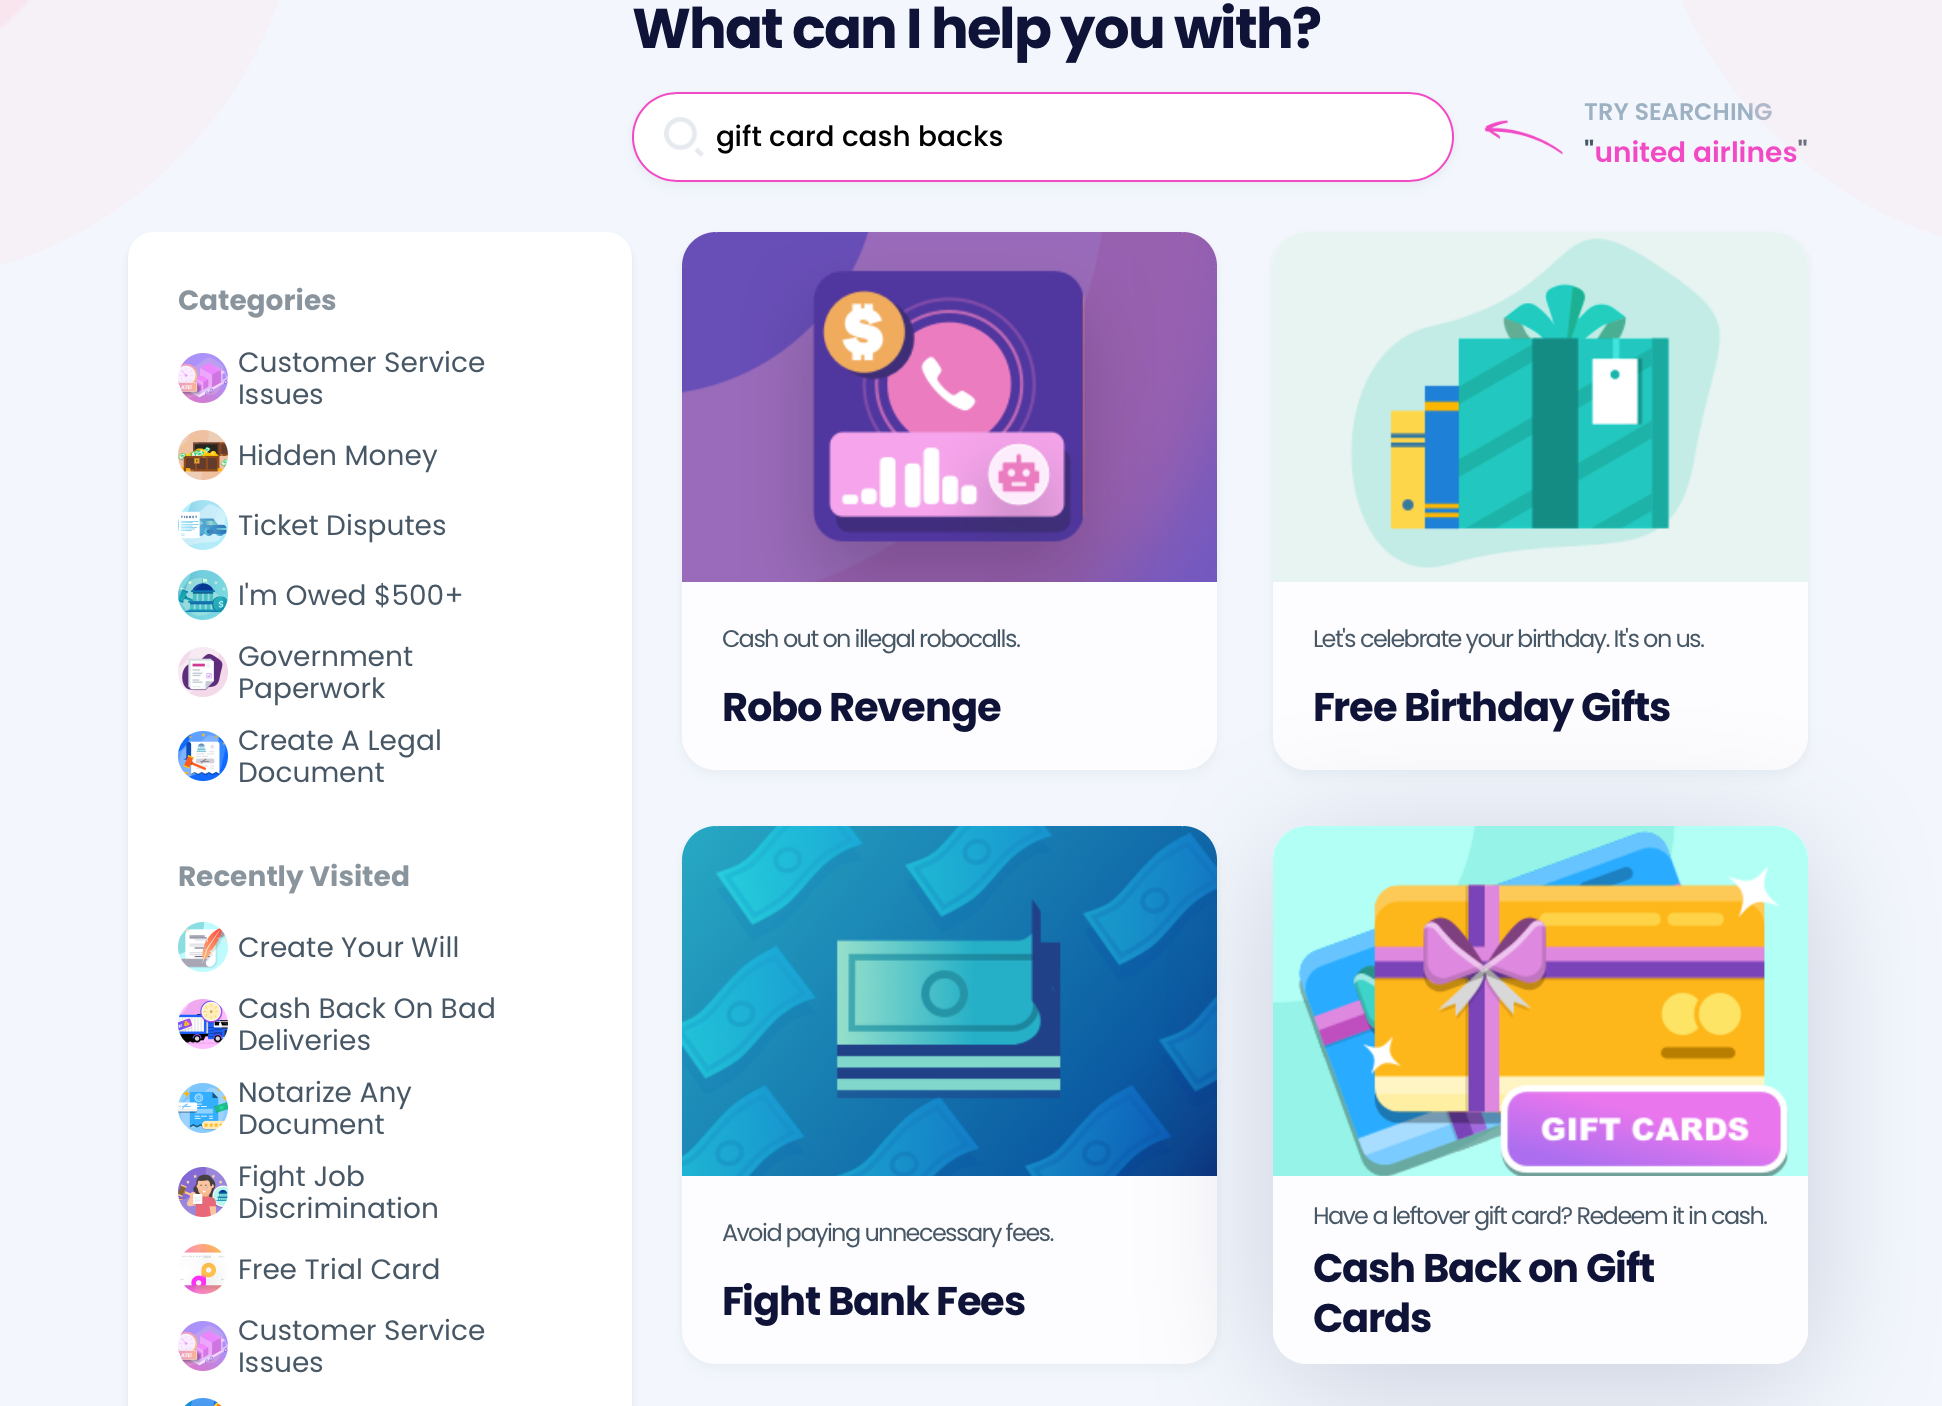1942x1406 pixels.
Task: Click the Customer Service Issues category icon
Action: [x=202, y=378]
